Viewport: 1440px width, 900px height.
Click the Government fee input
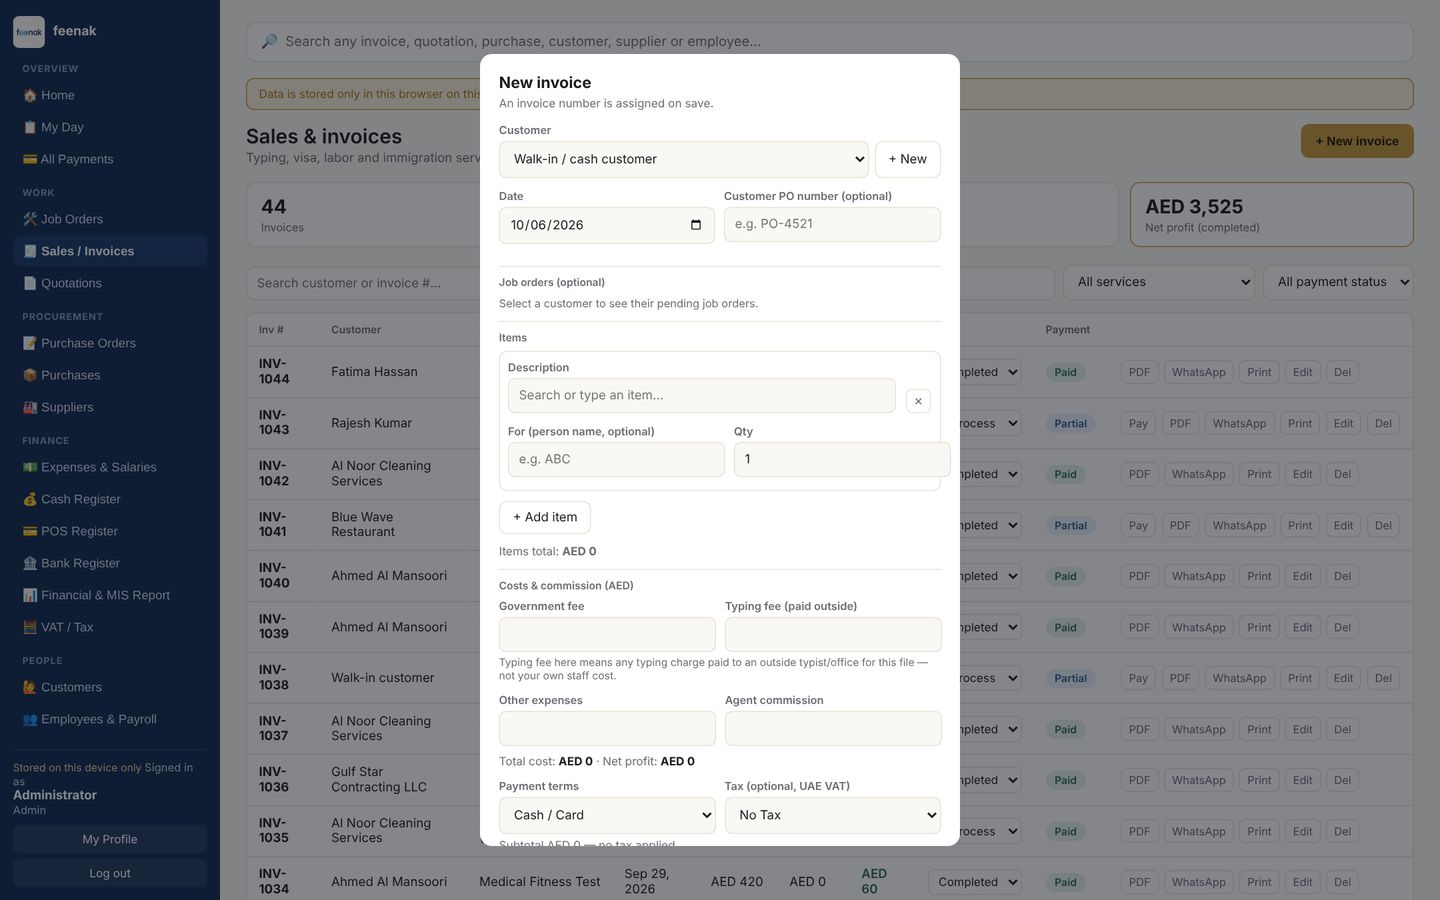[607, 634]
